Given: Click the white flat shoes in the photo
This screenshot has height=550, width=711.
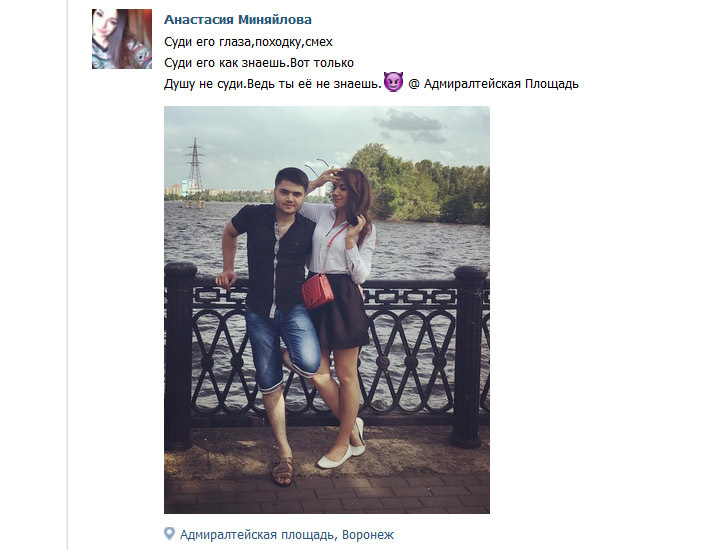Looking at the screenshot, I should pyautogui.click(x=342, y=447).
